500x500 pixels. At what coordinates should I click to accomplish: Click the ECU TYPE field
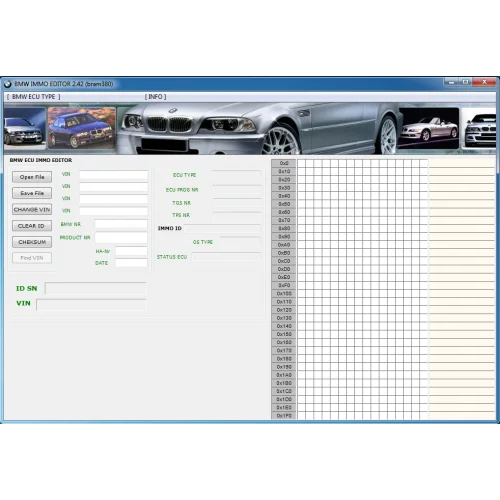(236, 175)
